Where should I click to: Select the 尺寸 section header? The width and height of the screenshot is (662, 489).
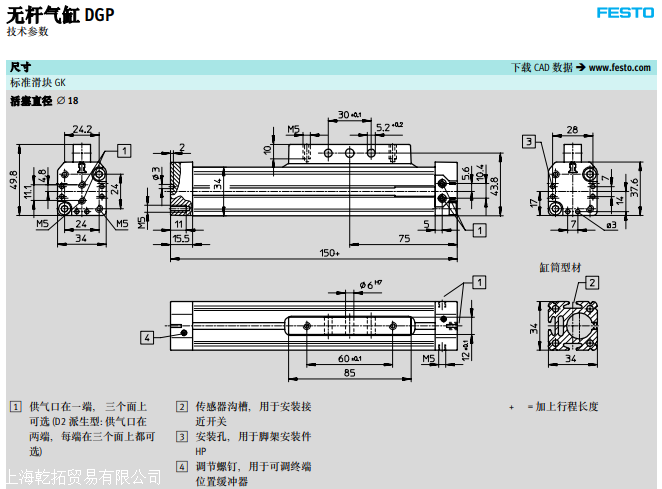click(20, 67)
